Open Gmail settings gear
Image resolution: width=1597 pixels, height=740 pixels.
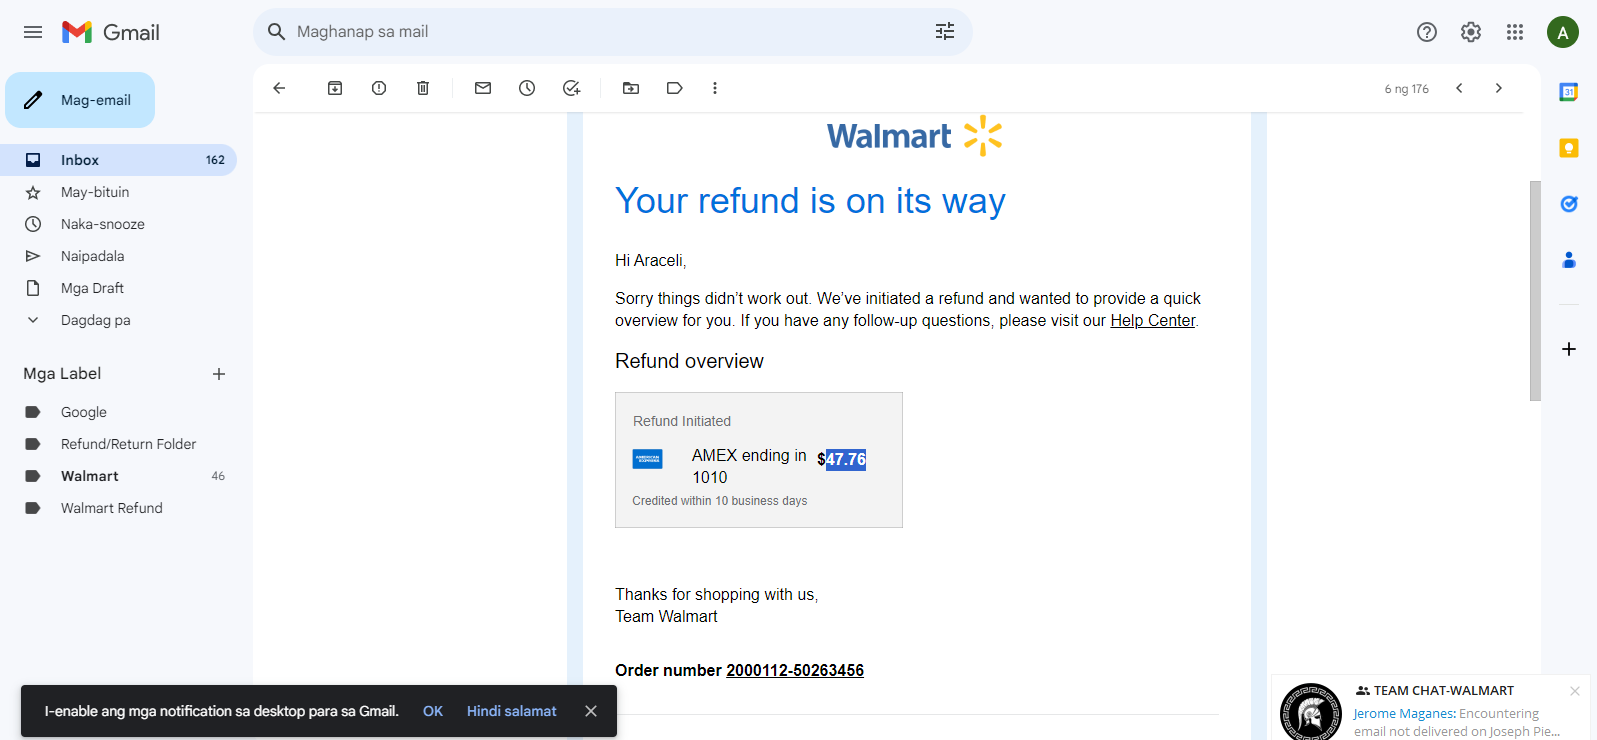tap(1471, 32)
